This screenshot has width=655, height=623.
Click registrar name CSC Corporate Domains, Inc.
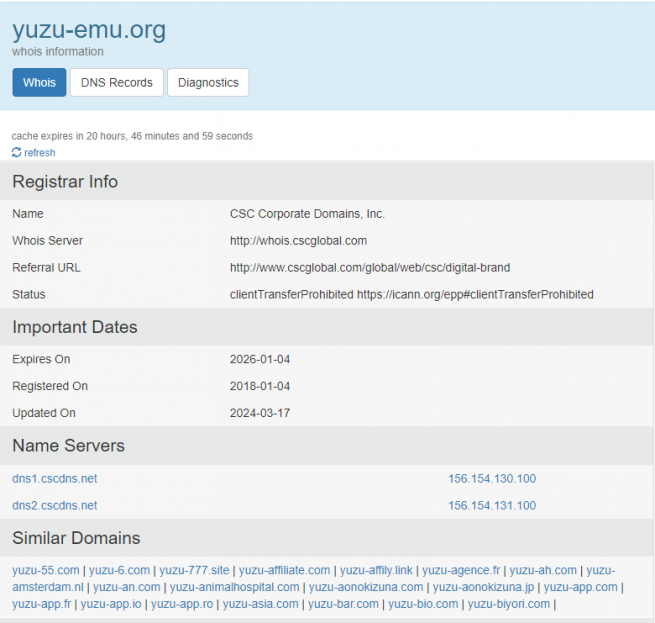point(307,214)
